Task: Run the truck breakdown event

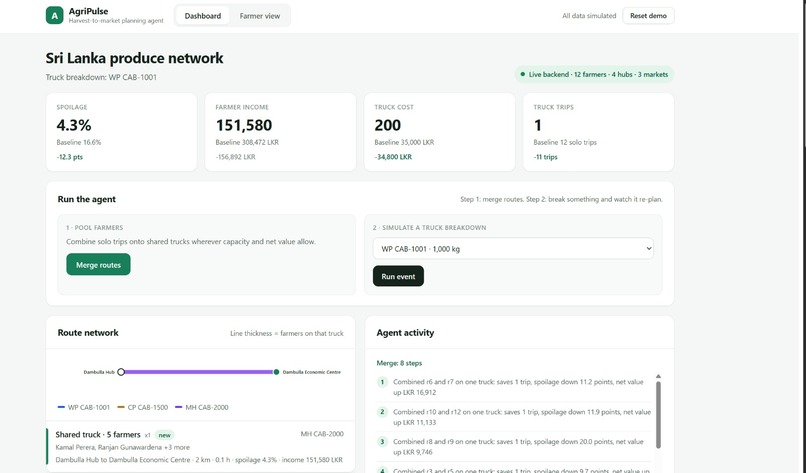Action: (398, 276)
